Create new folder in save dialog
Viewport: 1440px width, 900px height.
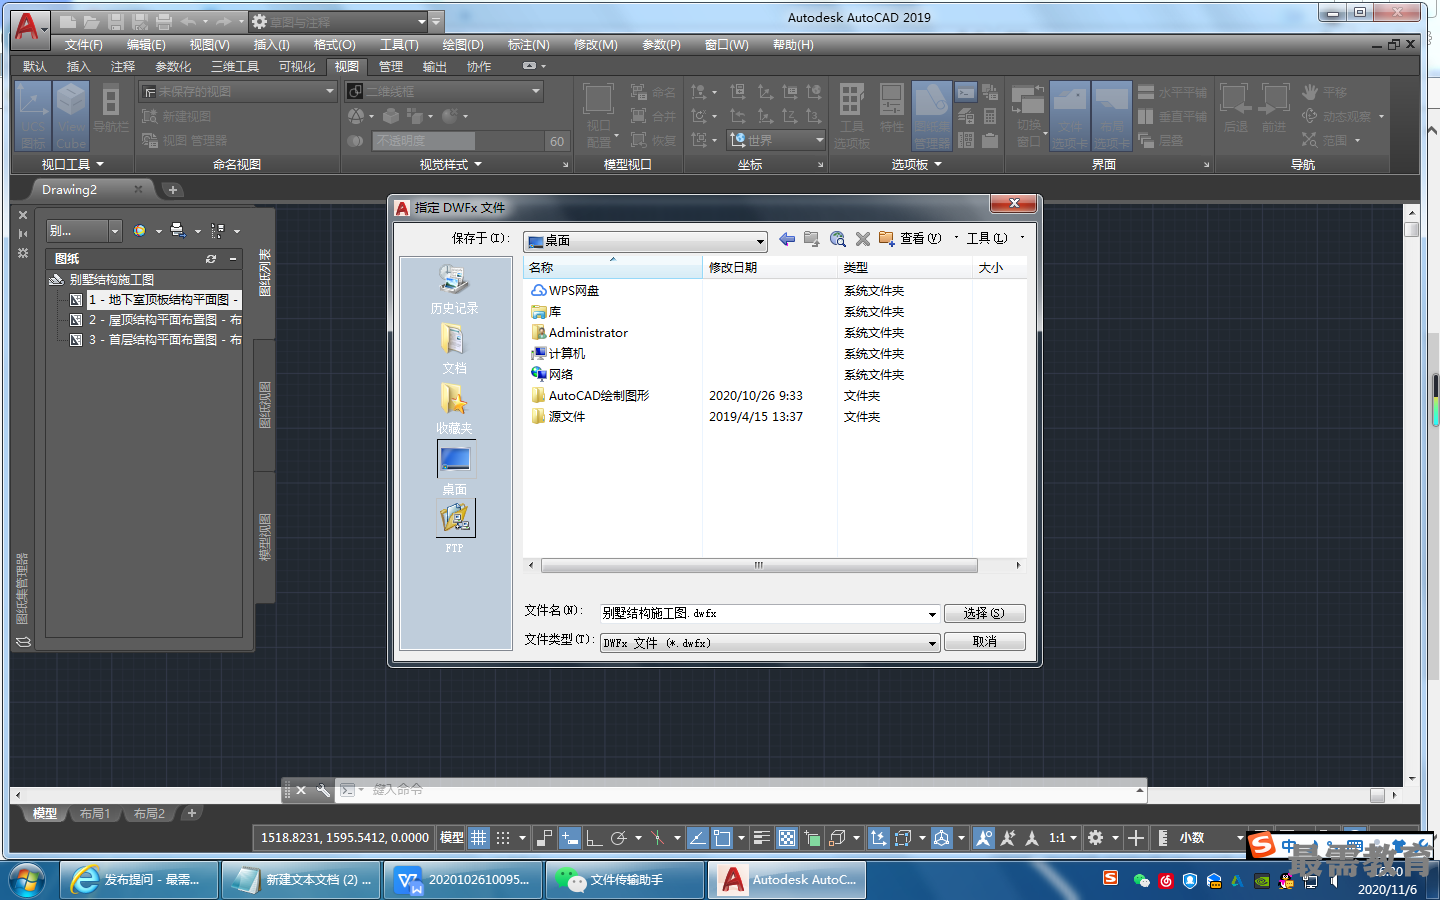[886, 239]
